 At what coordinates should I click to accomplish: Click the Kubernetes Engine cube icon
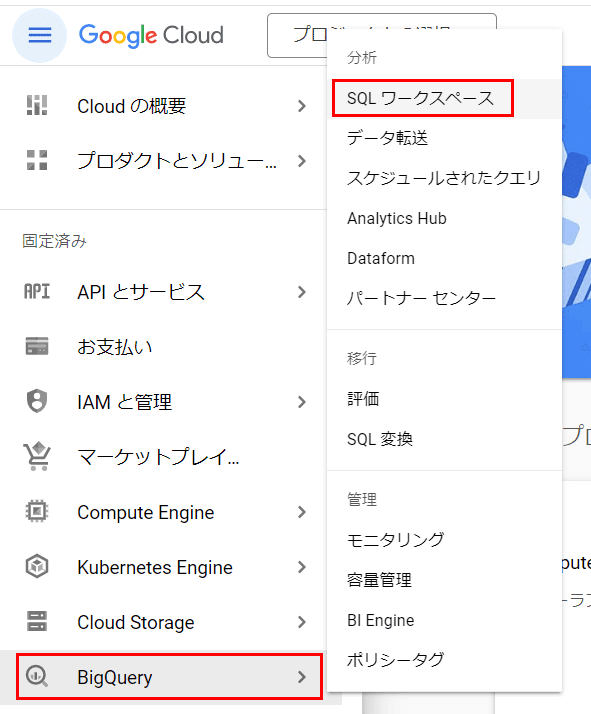click(37, 566)
